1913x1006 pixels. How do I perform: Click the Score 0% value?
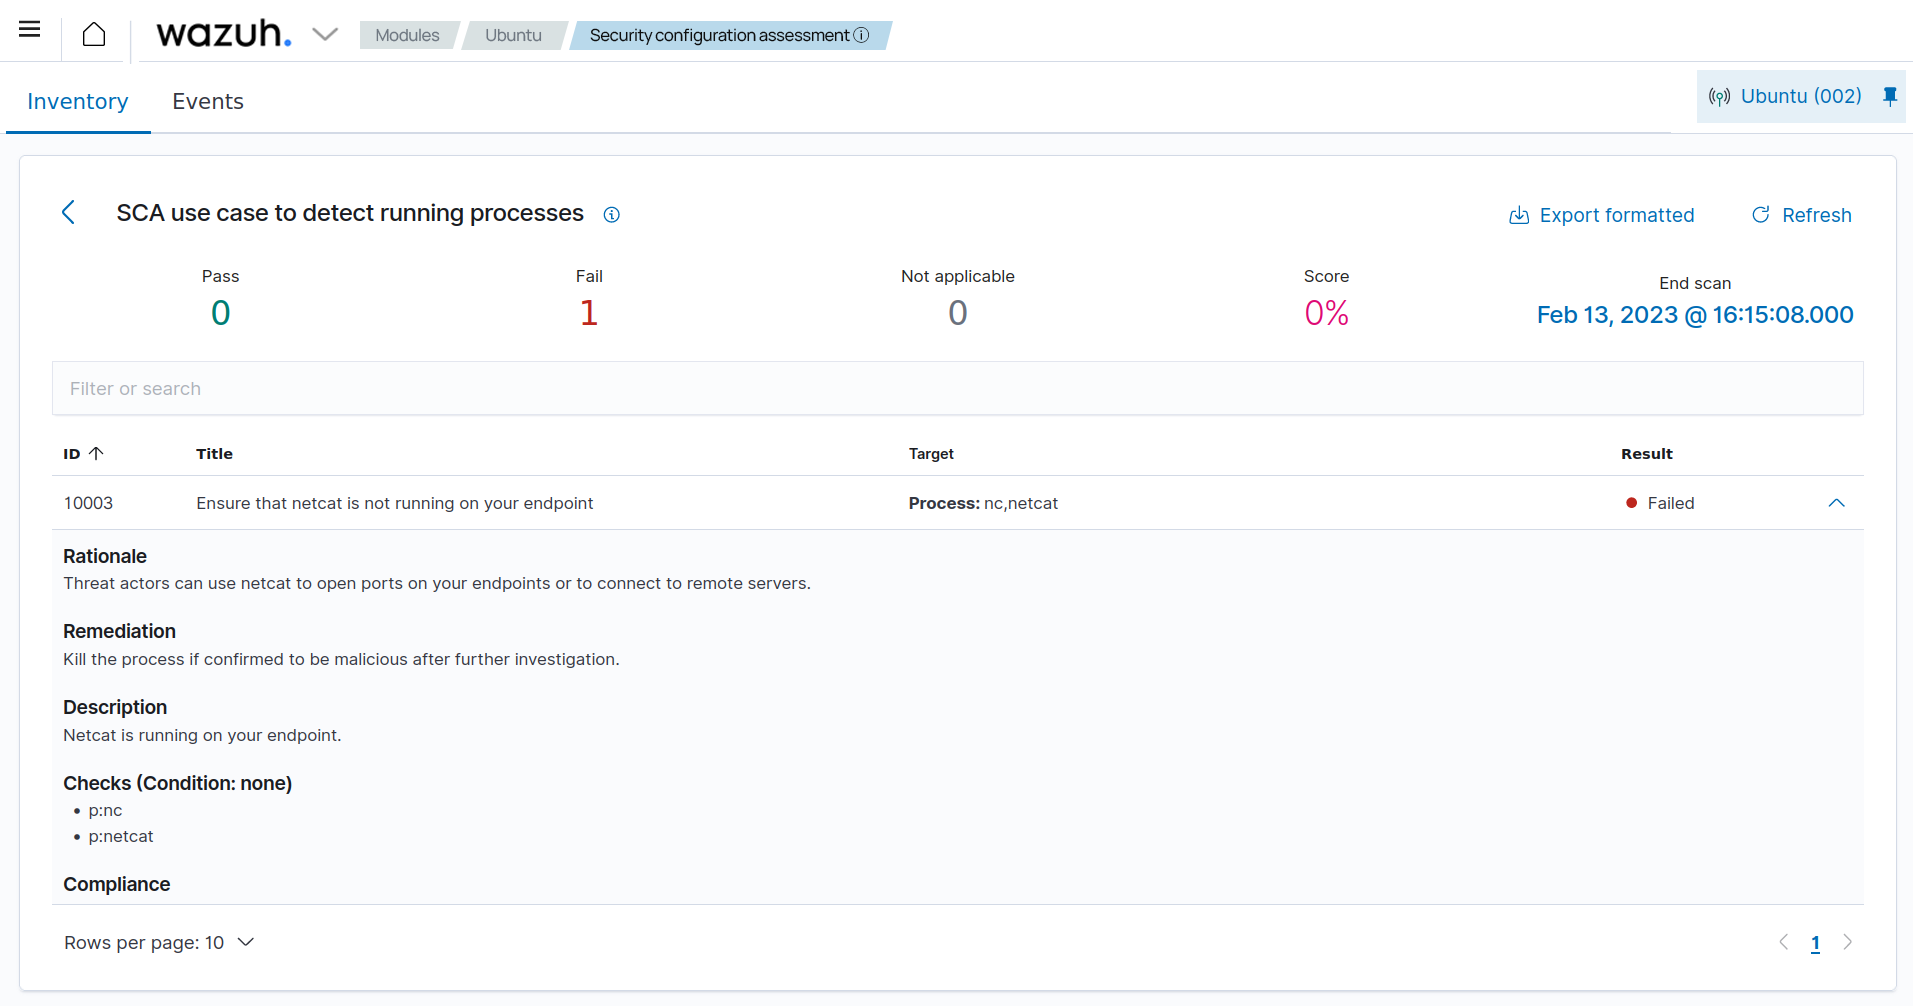1327,313
